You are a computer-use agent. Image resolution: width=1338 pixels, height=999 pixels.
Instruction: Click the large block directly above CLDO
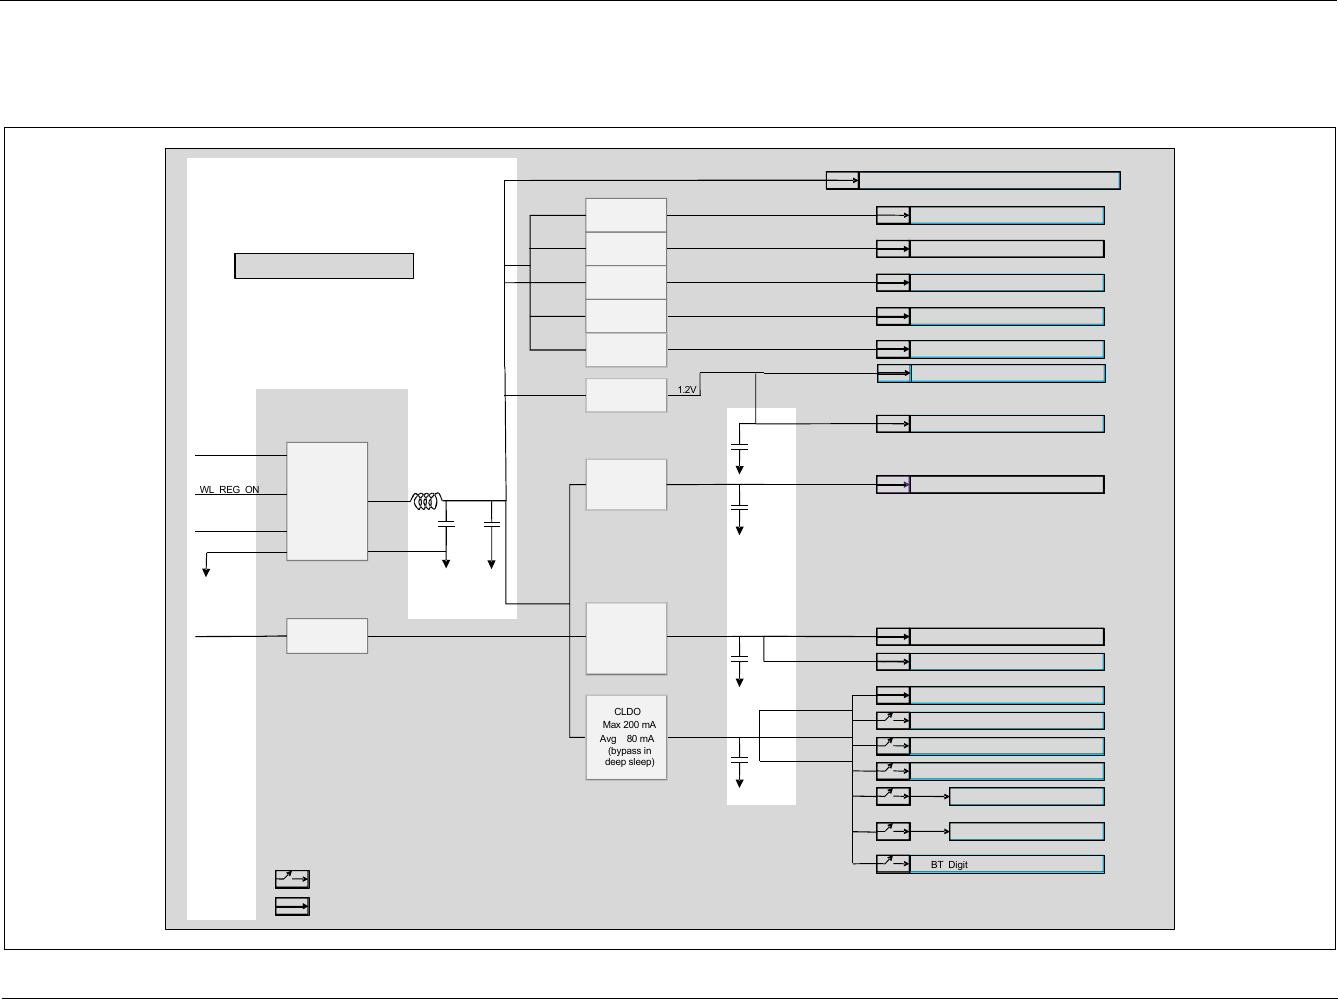(626, 639)
